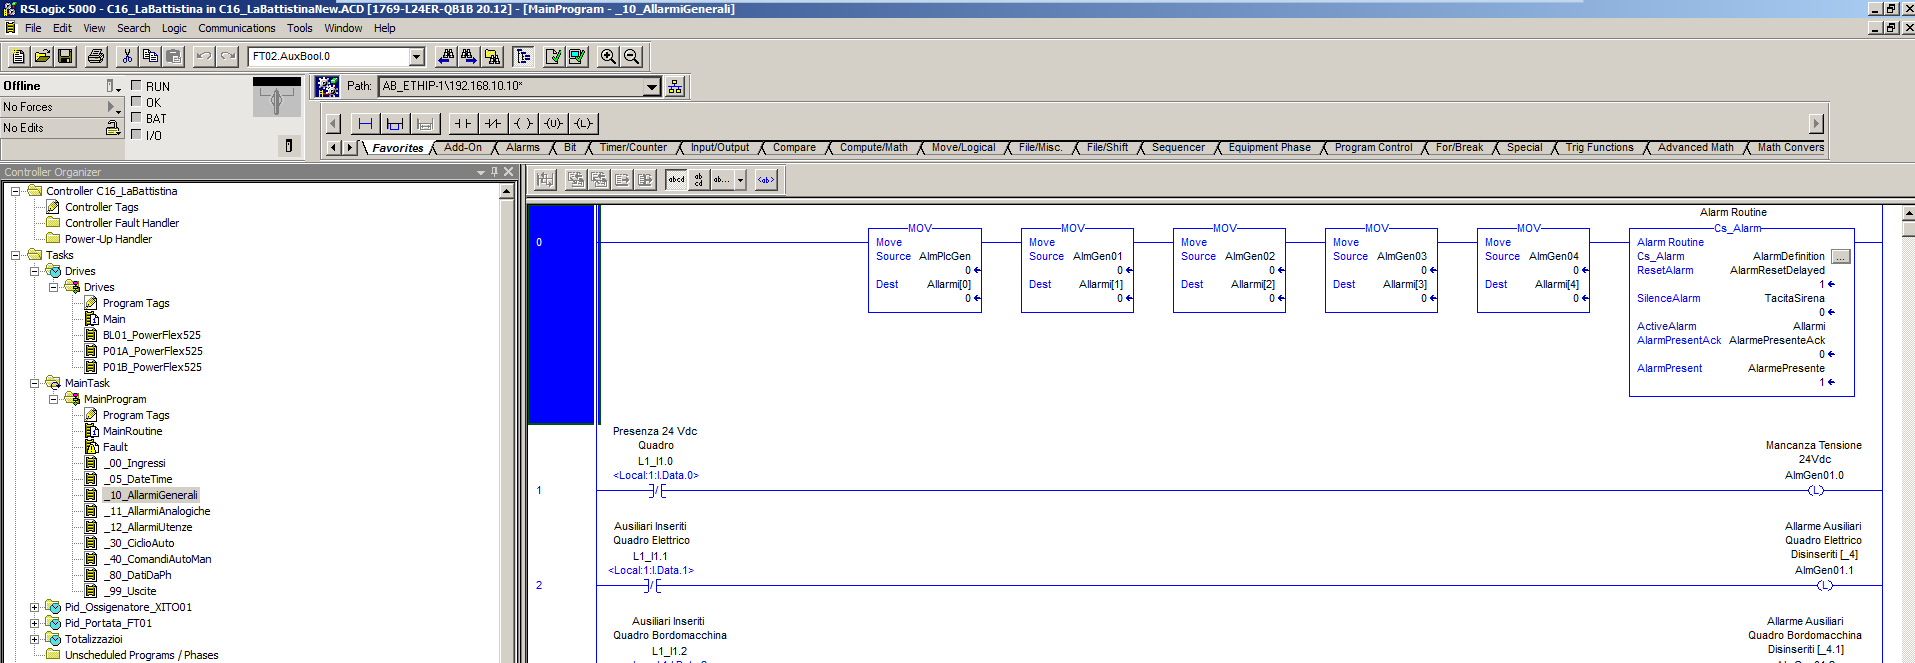The image size is (1915, 663).
Task: Toggle the OK status checkbox
Action: click(136, 102)
